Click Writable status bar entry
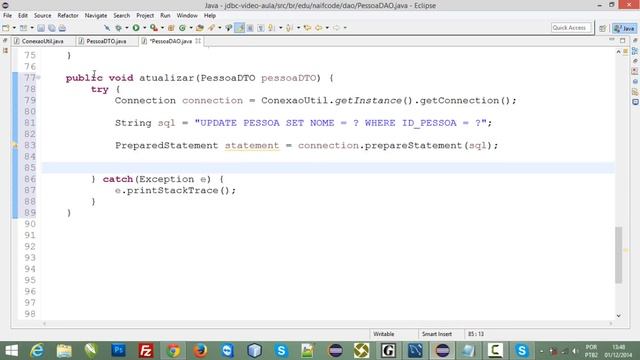The height and width of the screenshot is (360, 640). click(x=384, y=334)
